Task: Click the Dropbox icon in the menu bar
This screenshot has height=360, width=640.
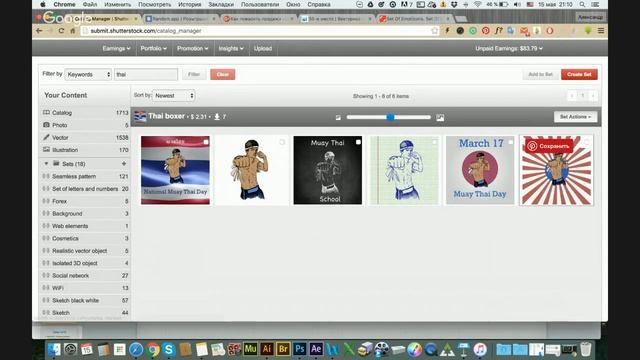Action: click(454, 4)
